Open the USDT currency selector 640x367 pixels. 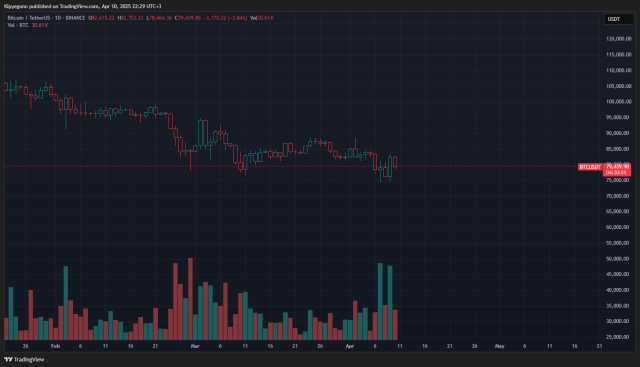(x=618, y=19)
